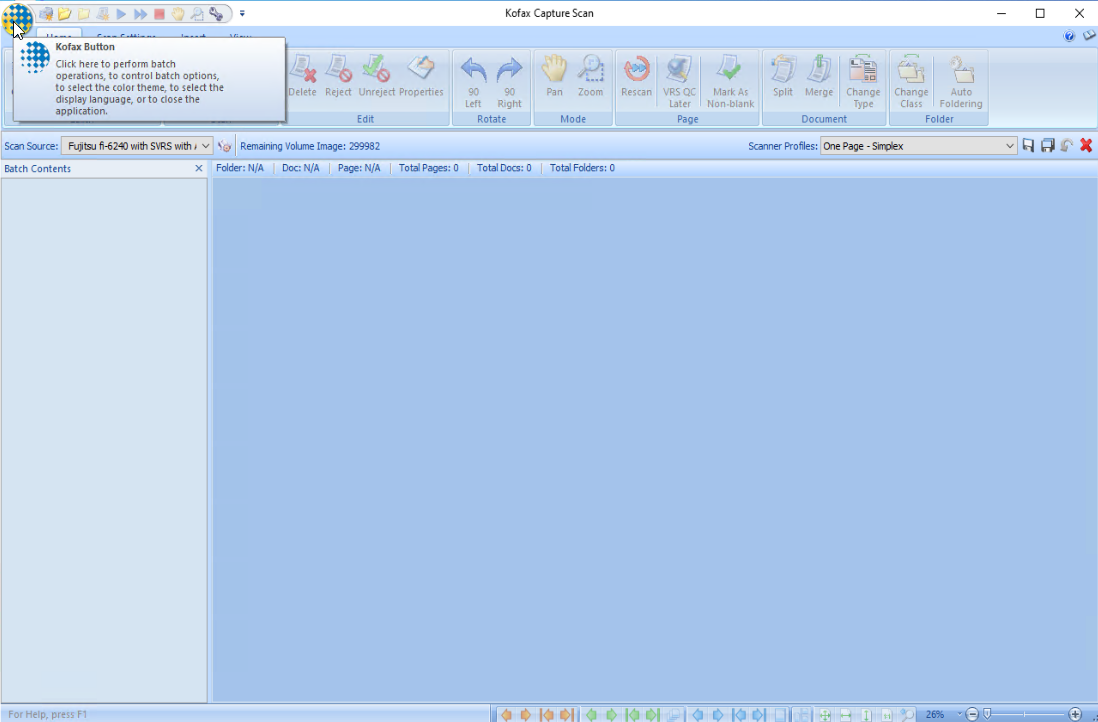Screen dimensions: 1098x722
Task: Click the orange left arrow in status bar
Action: click(x=506, y=715)
